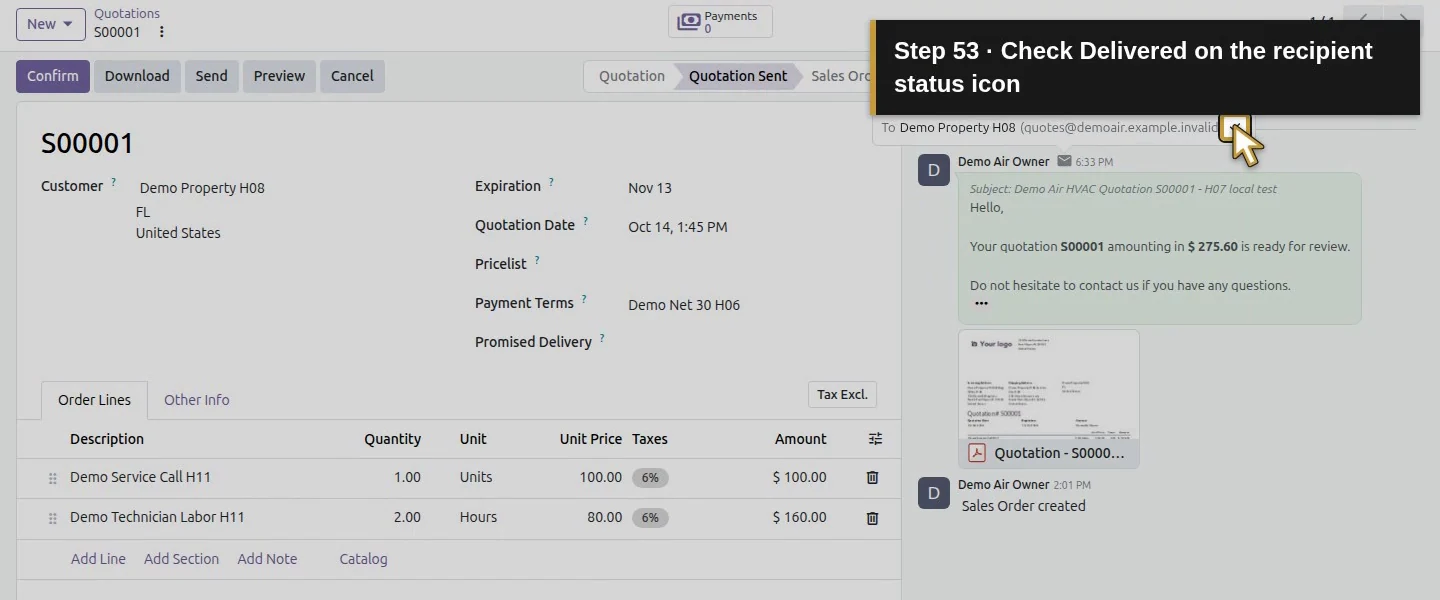Viewport: 1440px width, 600px height.
Task: Expand the trimmed email content ellipsis
Action: point(981,303)
